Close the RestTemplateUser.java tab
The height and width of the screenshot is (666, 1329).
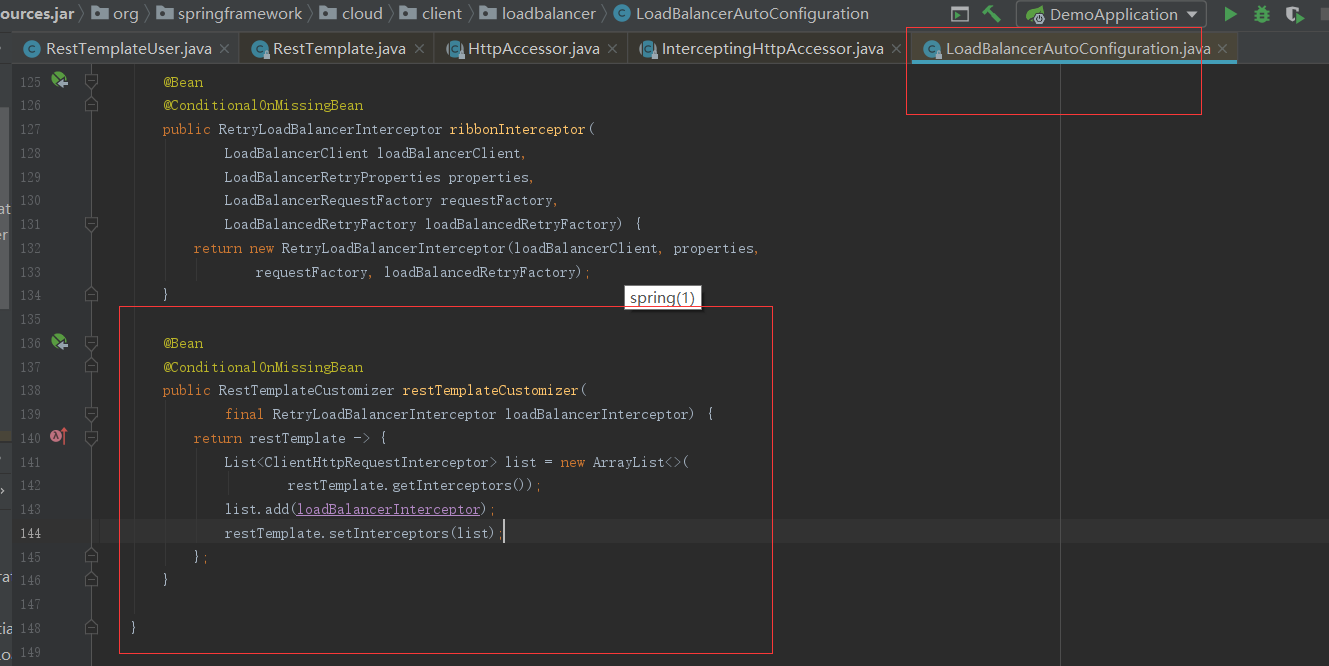pyautogui.click(x=224, y=49)
